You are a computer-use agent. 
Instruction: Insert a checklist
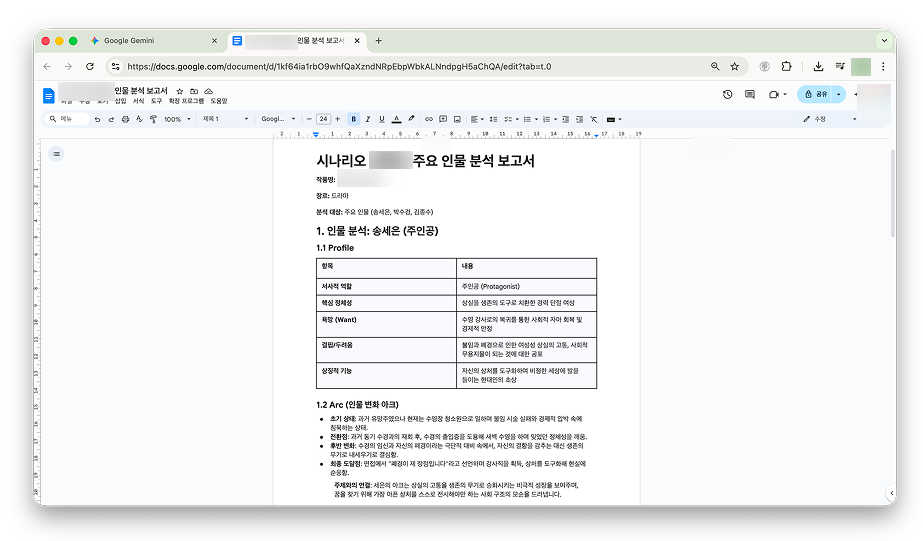508,119
